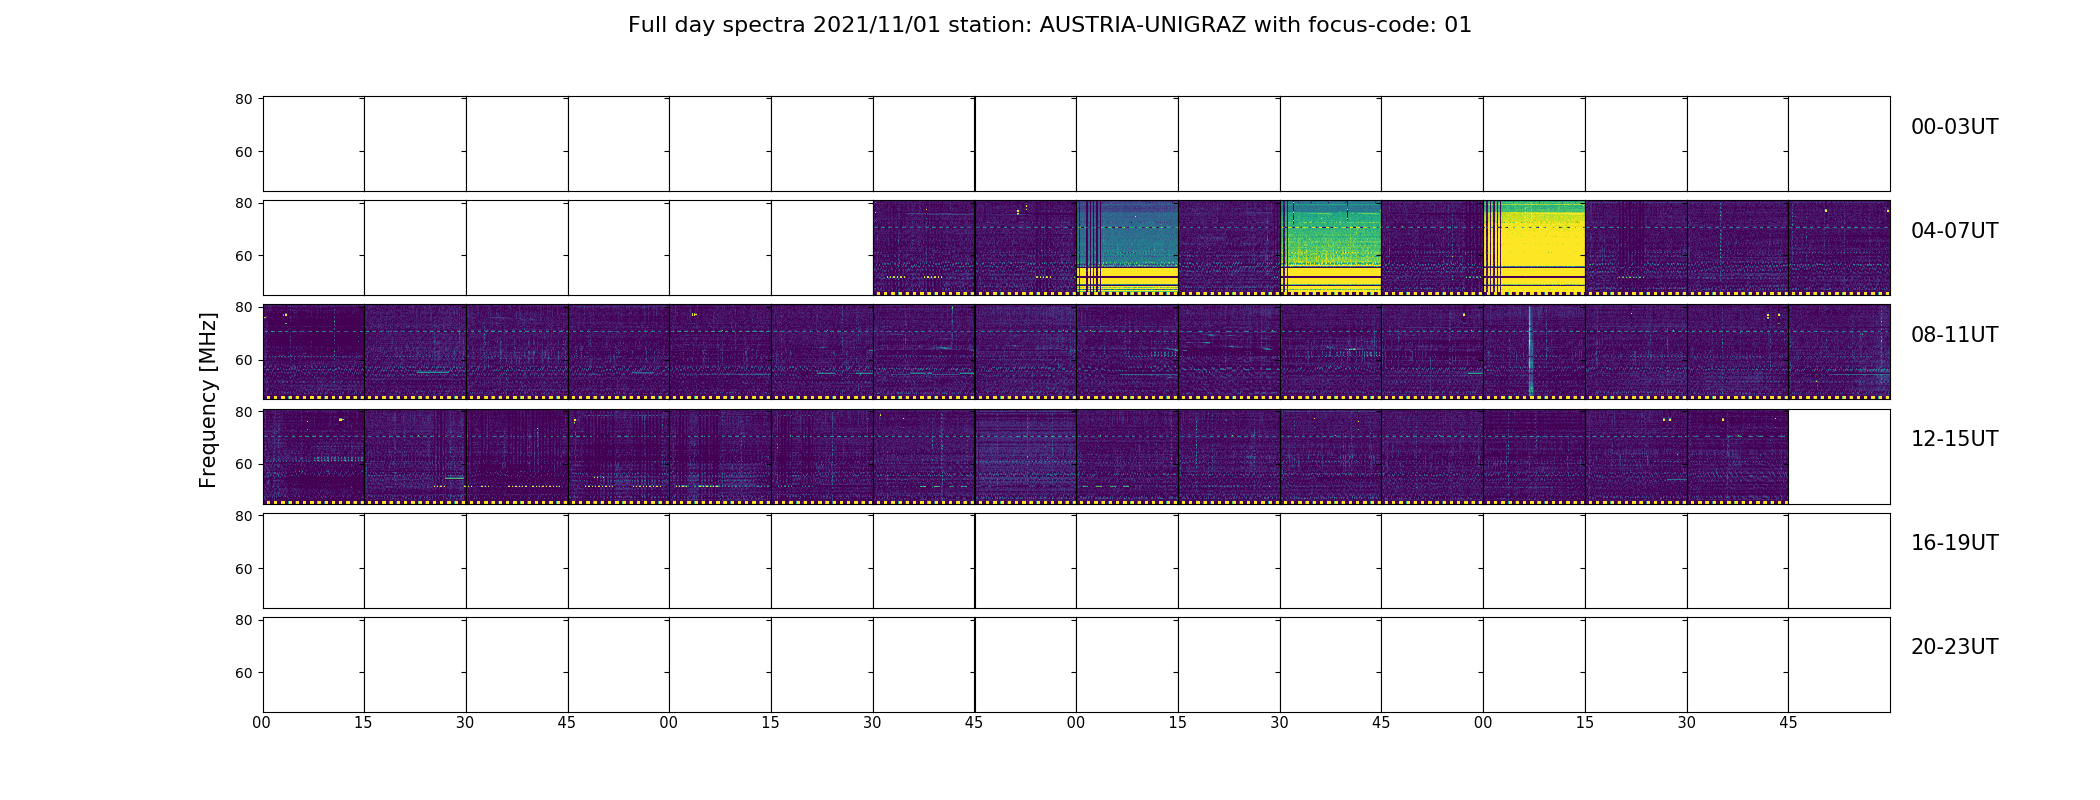Screen dimensions: 2100x800
Task: Click the "20-23UT" row label
Action: point(1954,647)
